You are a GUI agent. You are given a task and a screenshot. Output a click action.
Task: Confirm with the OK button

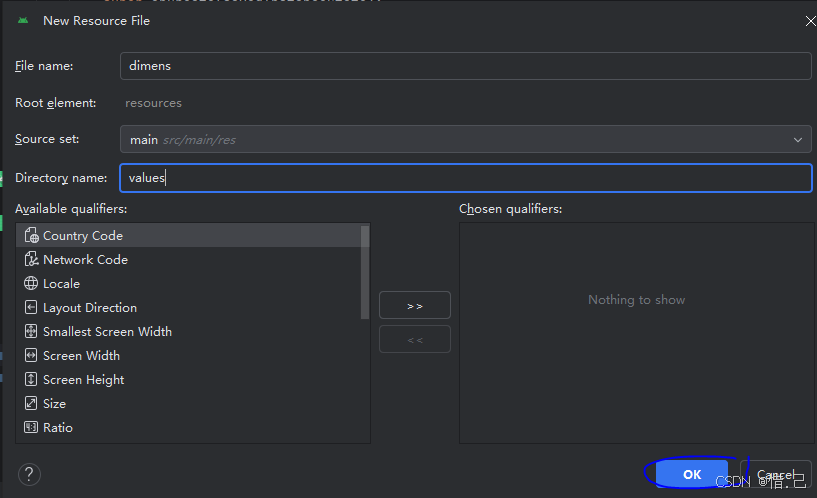(x=691, y=474)
